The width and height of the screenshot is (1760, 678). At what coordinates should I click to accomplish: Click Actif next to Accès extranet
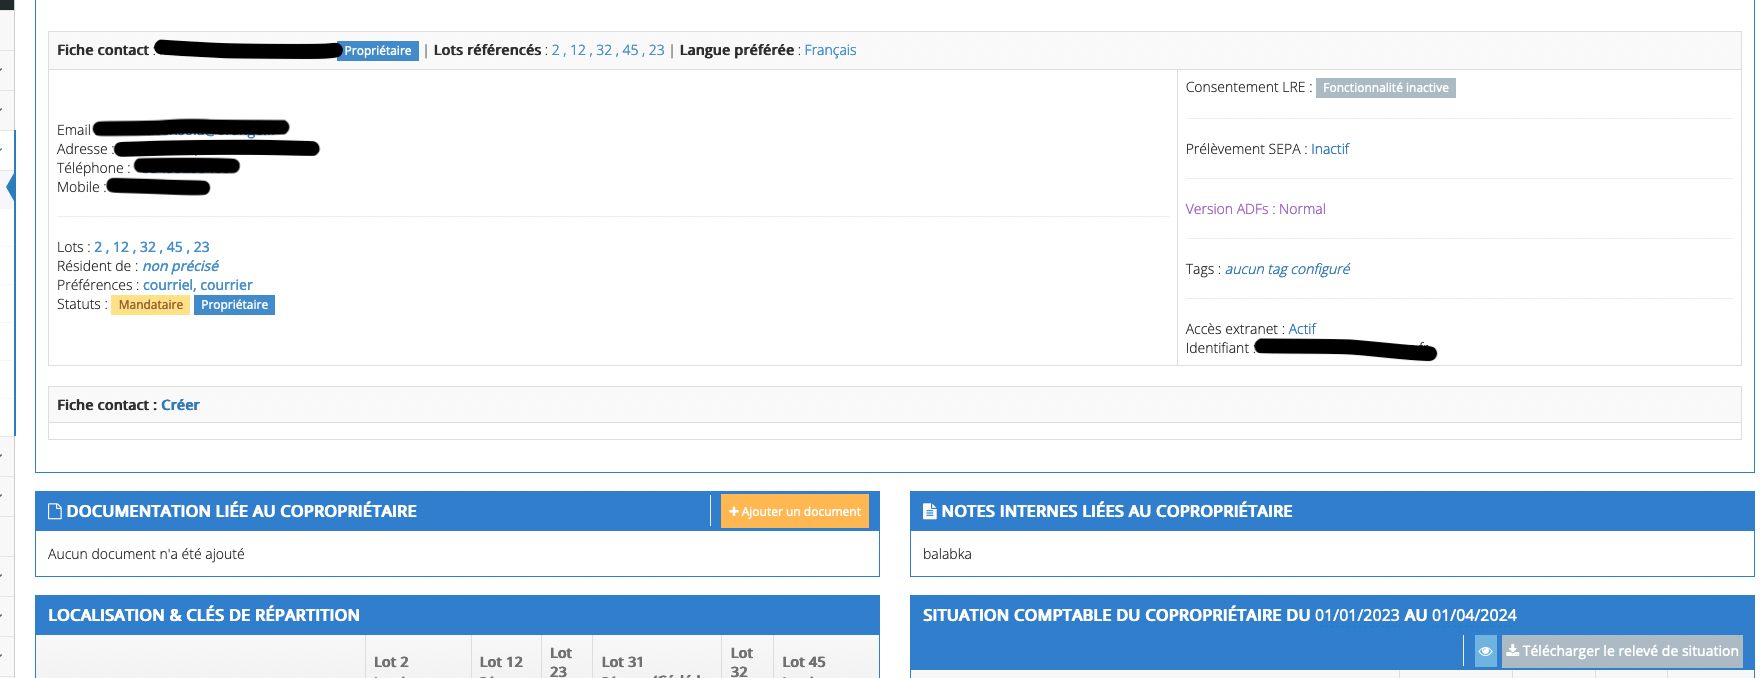click(1302, 329)
